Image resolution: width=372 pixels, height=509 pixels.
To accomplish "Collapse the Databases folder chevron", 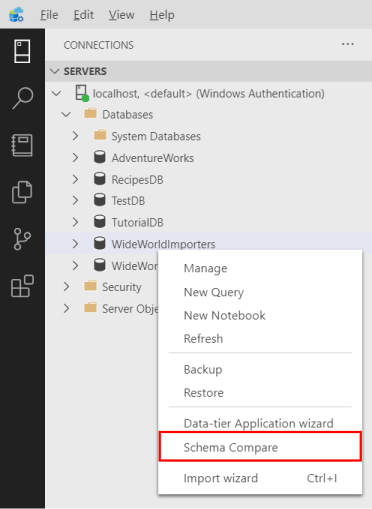I will 66,115.
